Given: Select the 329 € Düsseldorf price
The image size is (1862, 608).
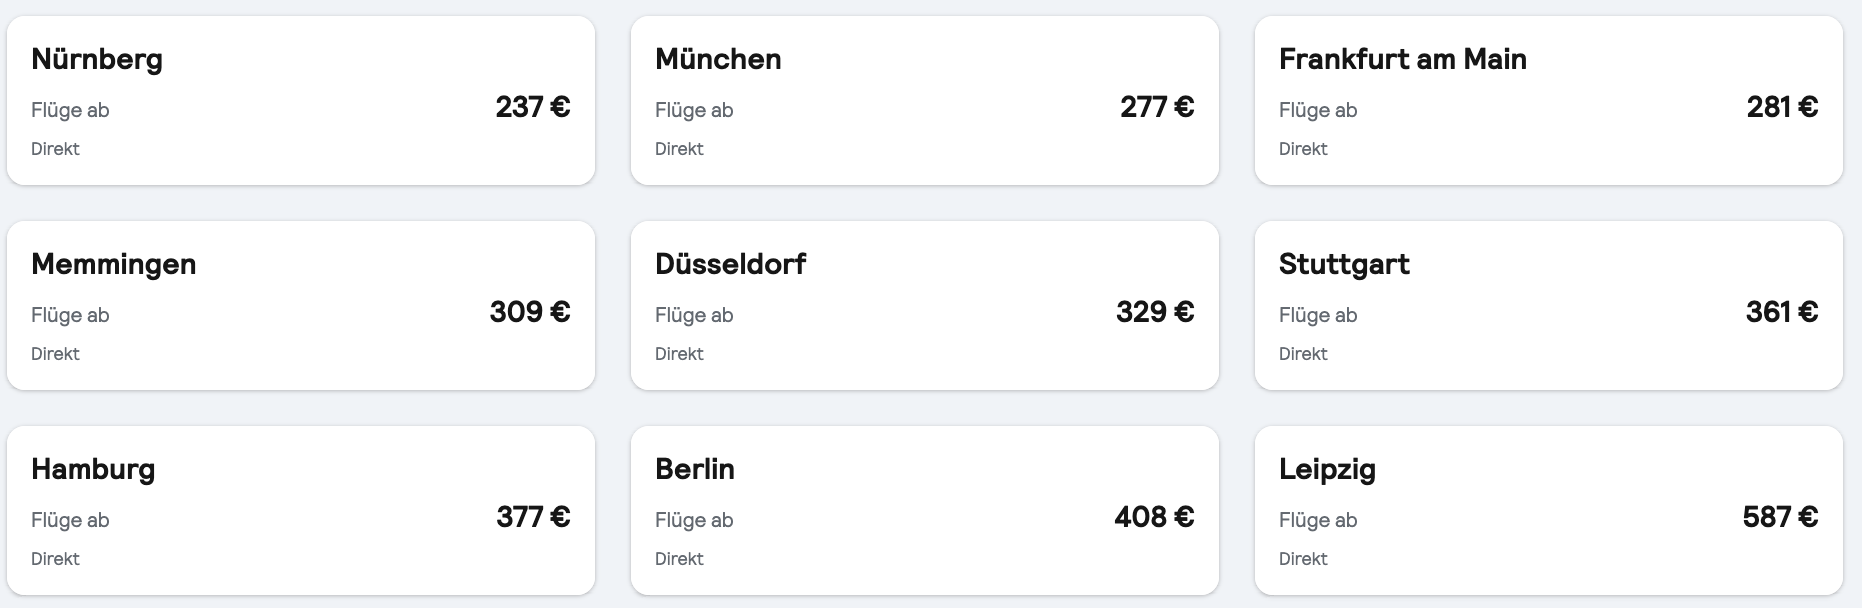Looking at the screenshot, I should pos(1155,312).
